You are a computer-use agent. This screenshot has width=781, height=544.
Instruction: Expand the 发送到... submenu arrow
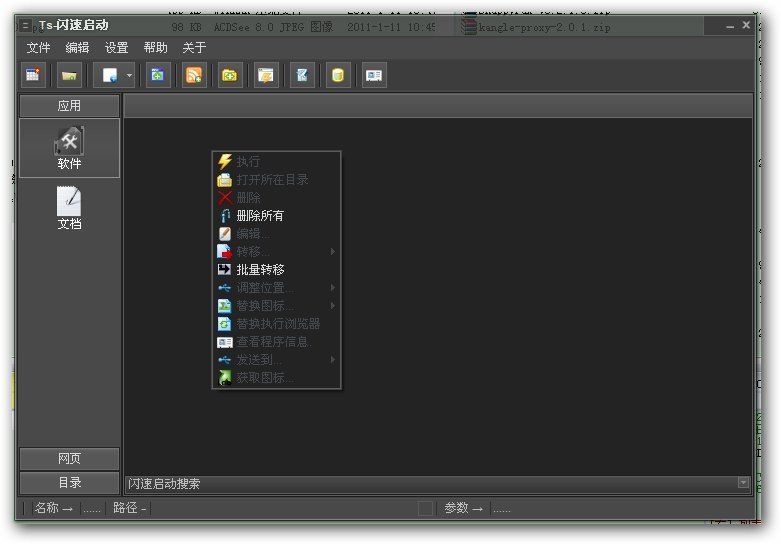[333, 359]
